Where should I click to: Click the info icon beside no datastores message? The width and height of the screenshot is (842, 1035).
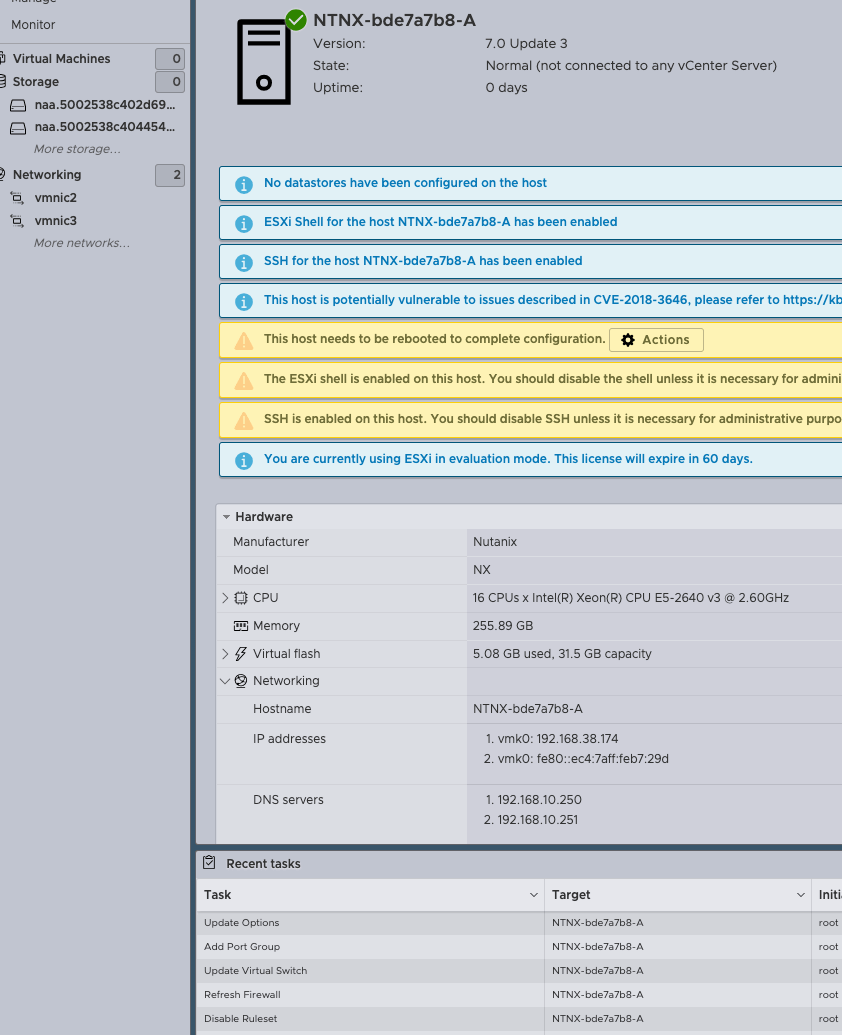coord(243,184)
